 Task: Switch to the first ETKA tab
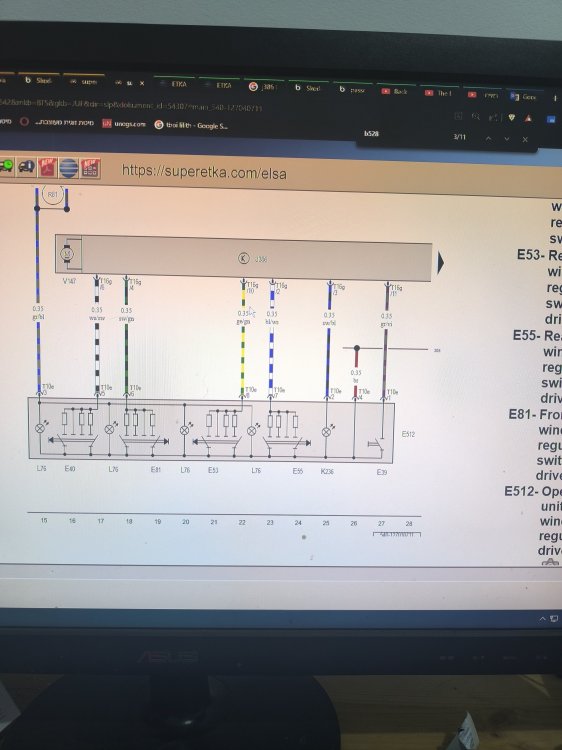pos(174,84)
